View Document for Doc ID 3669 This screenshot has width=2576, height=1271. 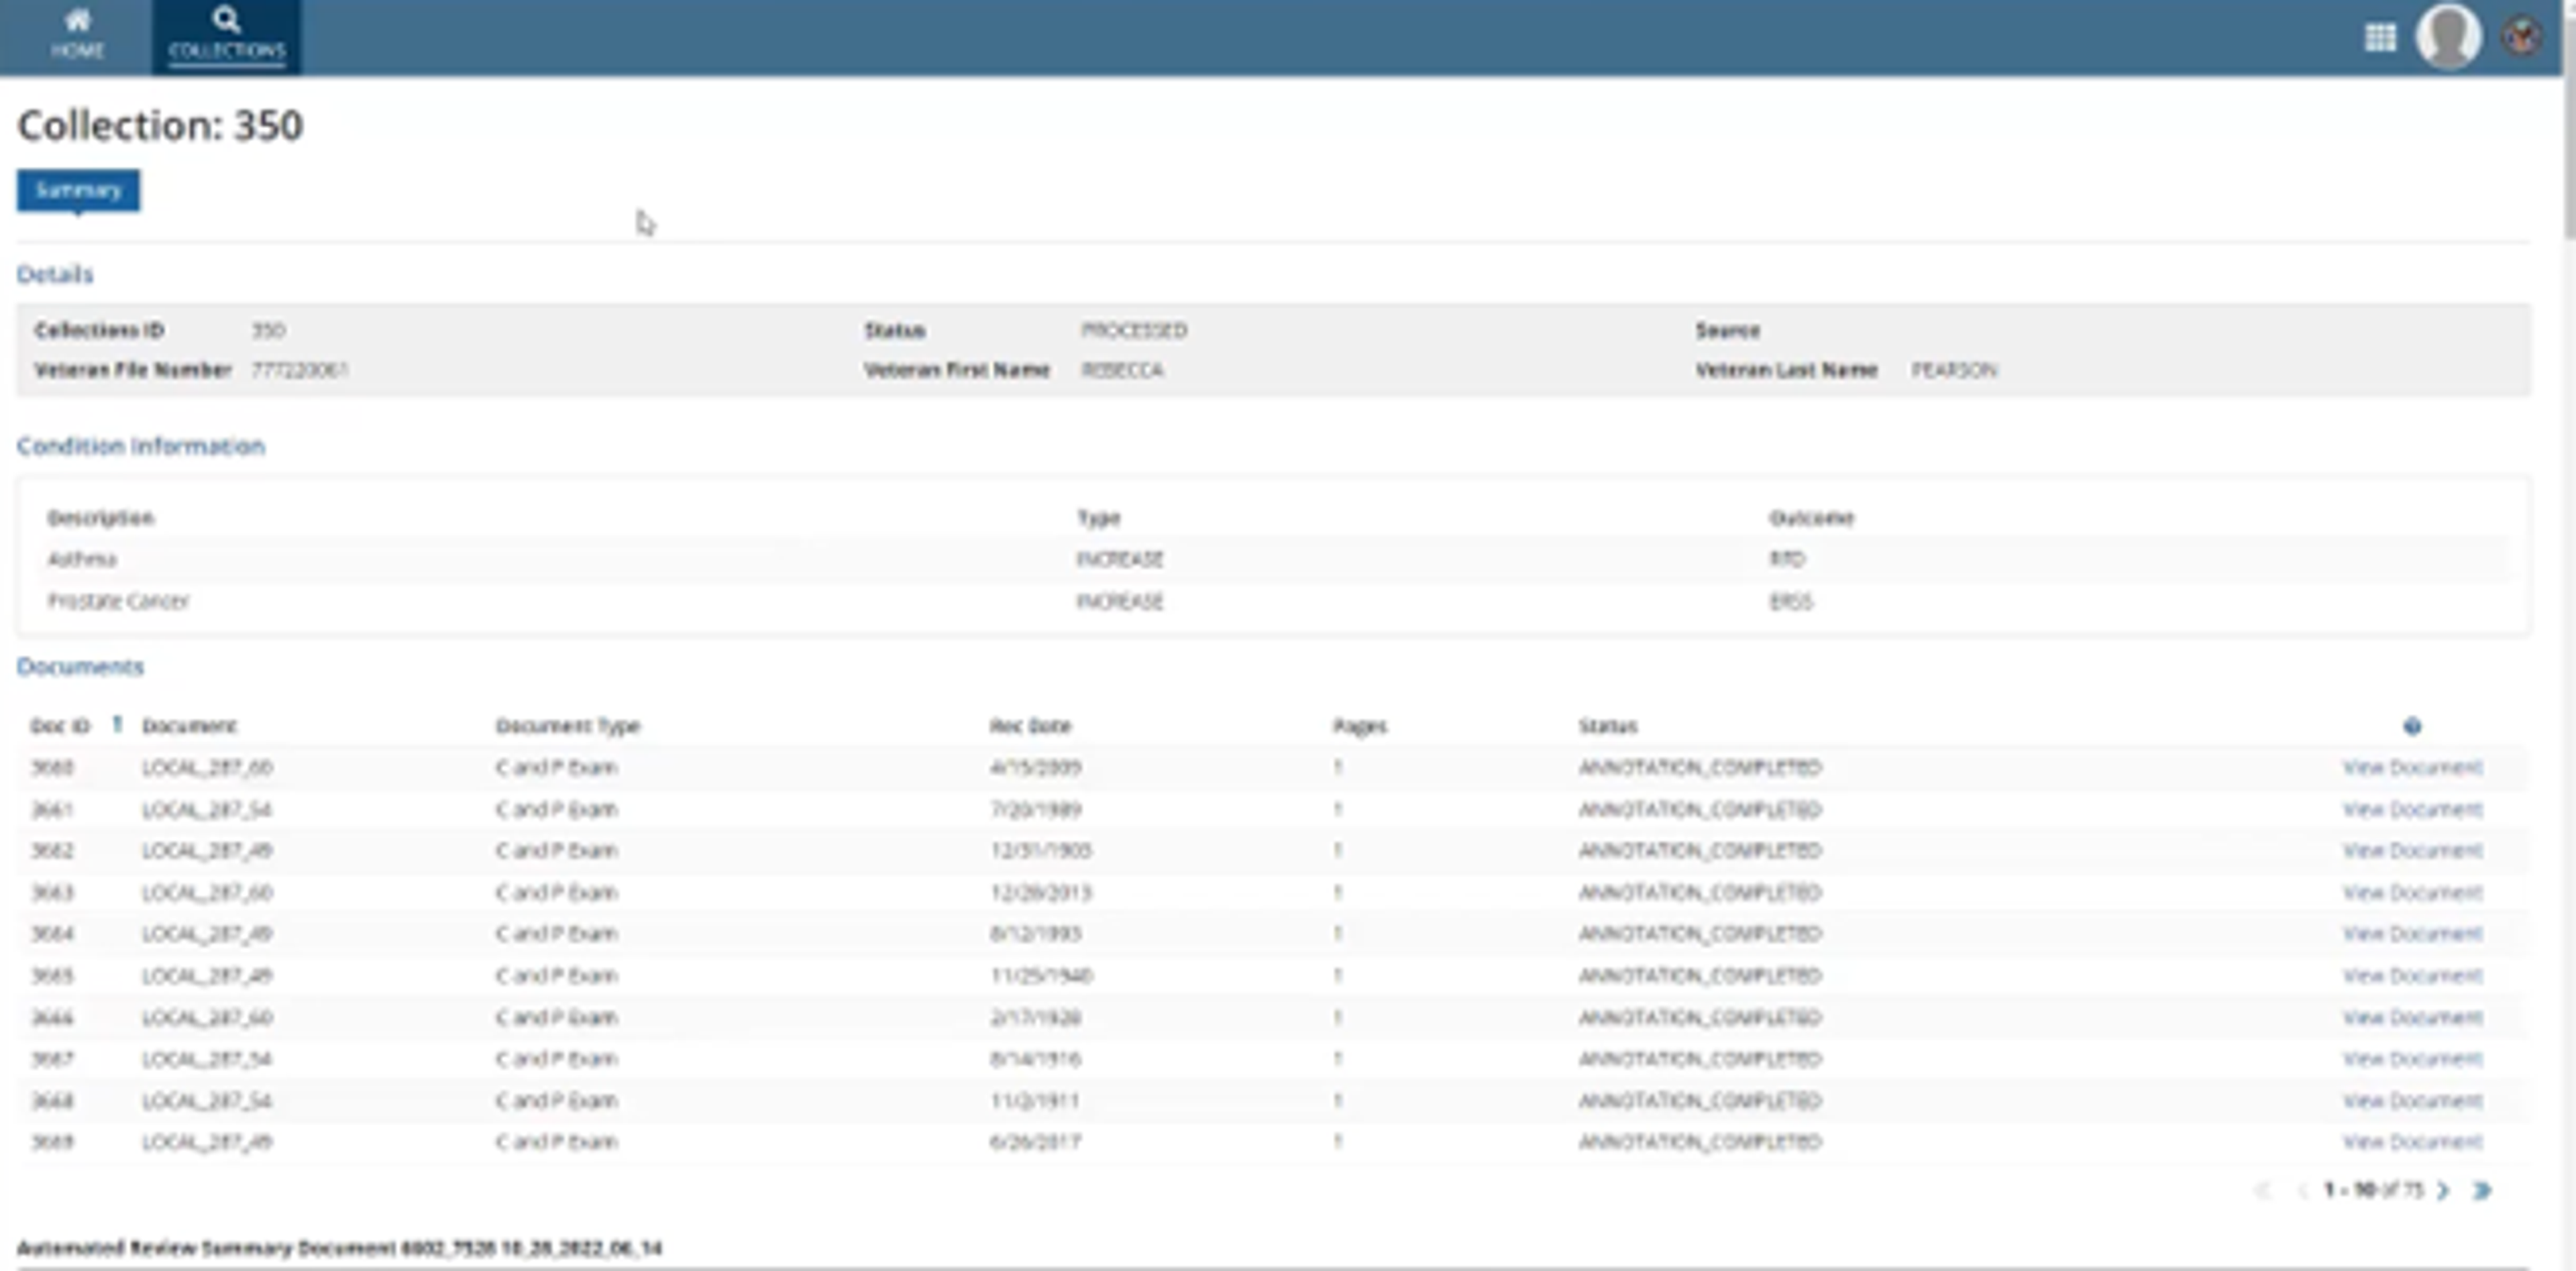[2412, 1141]
